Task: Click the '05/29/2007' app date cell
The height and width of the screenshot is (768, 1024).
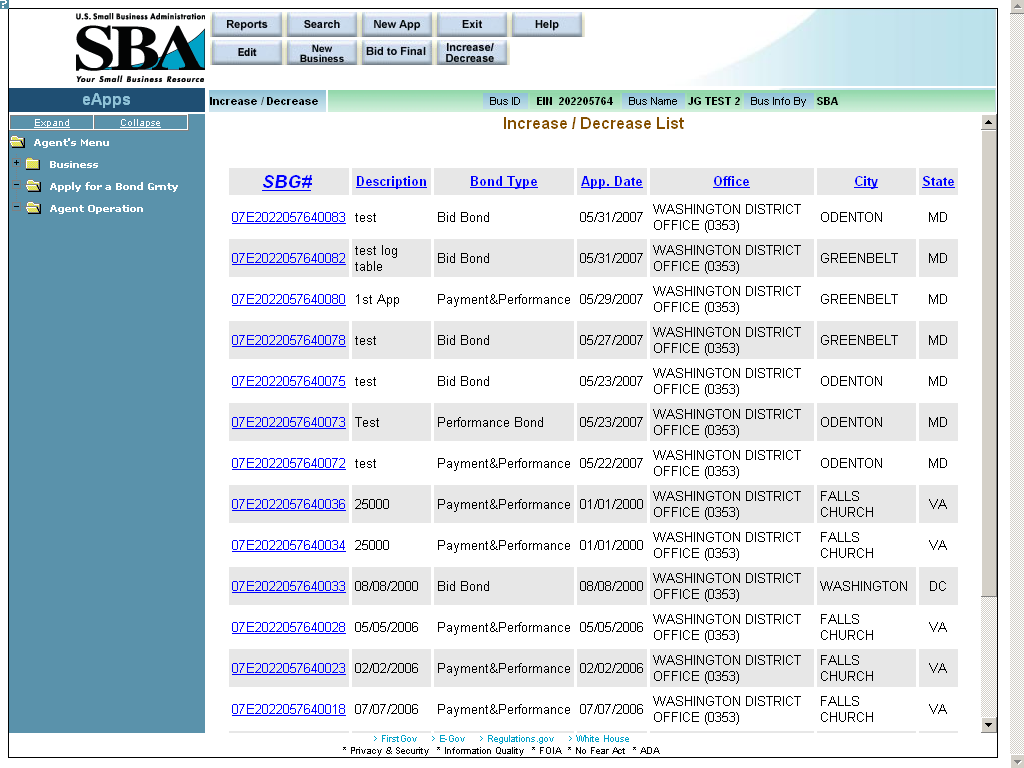Action: pos(611,300)
